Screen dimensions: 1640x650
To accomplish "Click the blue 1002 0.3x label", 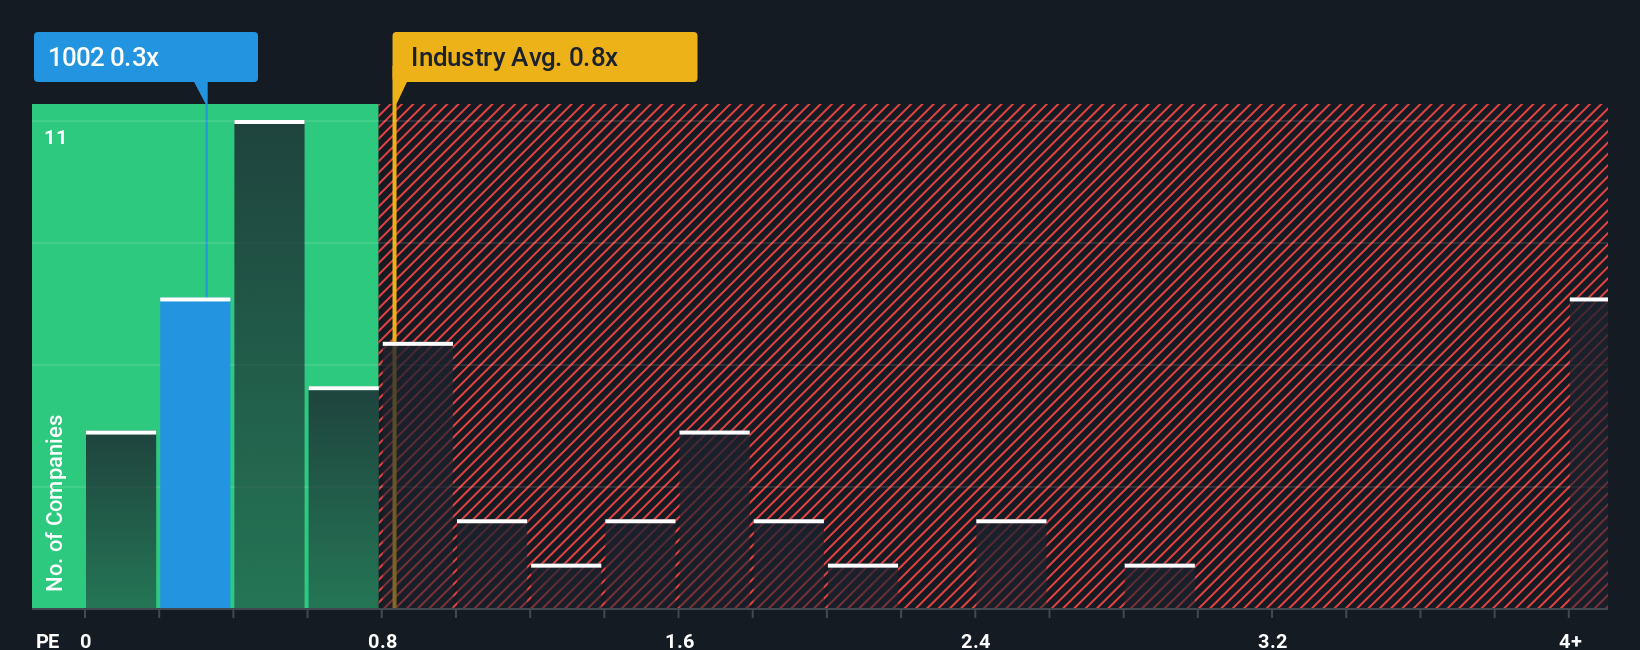I will (x=146, y=57).
